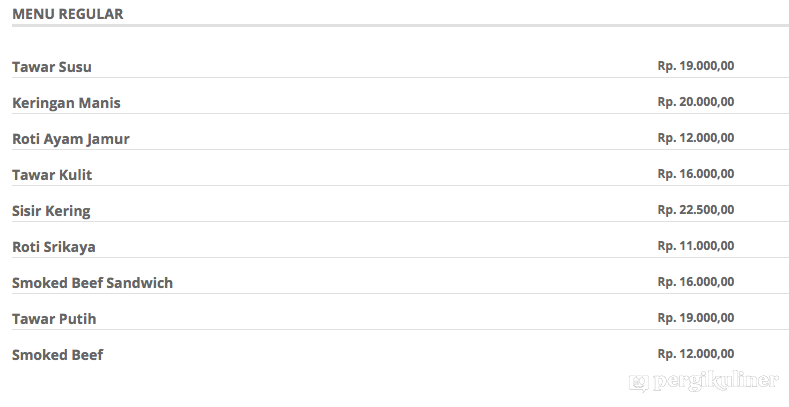Viewport: 789px width, 407px height.
Task: Click the Tawar Putih price Rp. 19.000,00
Action: pos(696,318)
